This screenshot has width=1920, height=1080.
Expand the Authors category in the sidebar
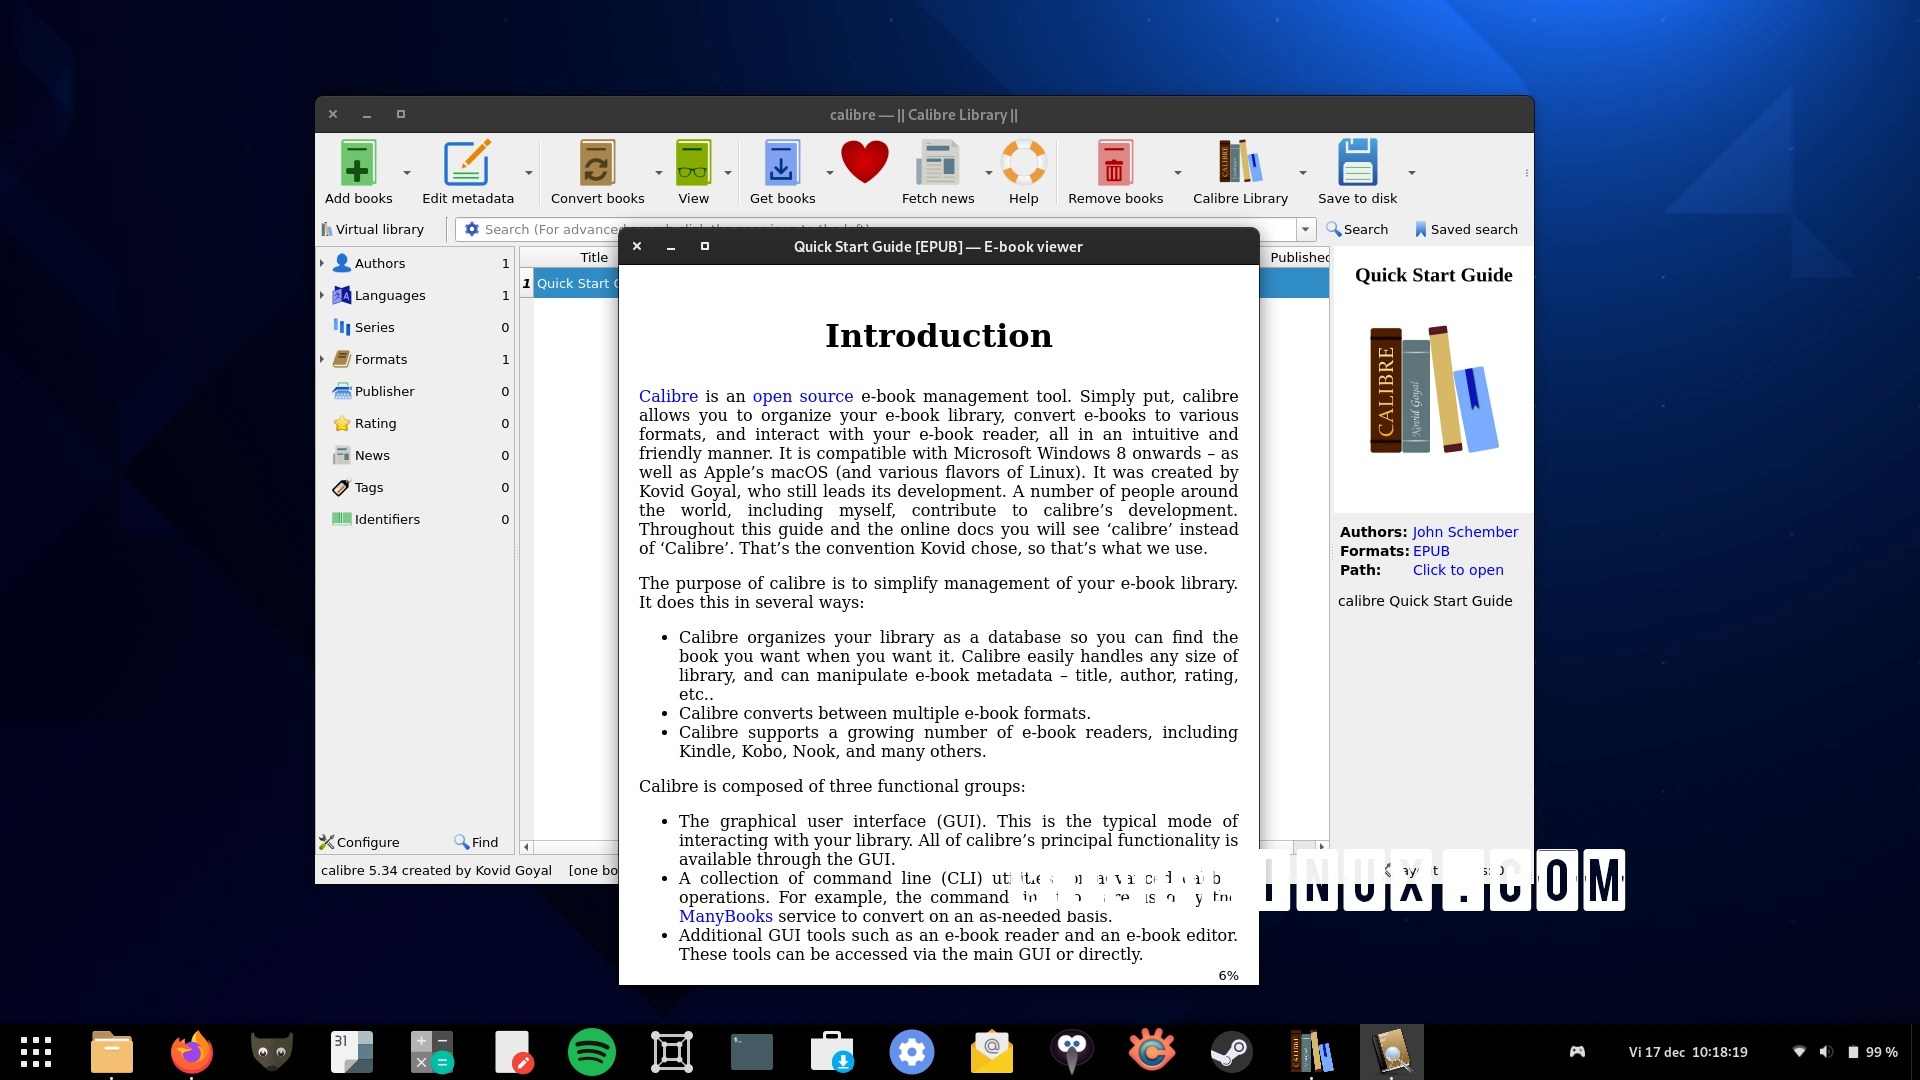pos(322,263)
